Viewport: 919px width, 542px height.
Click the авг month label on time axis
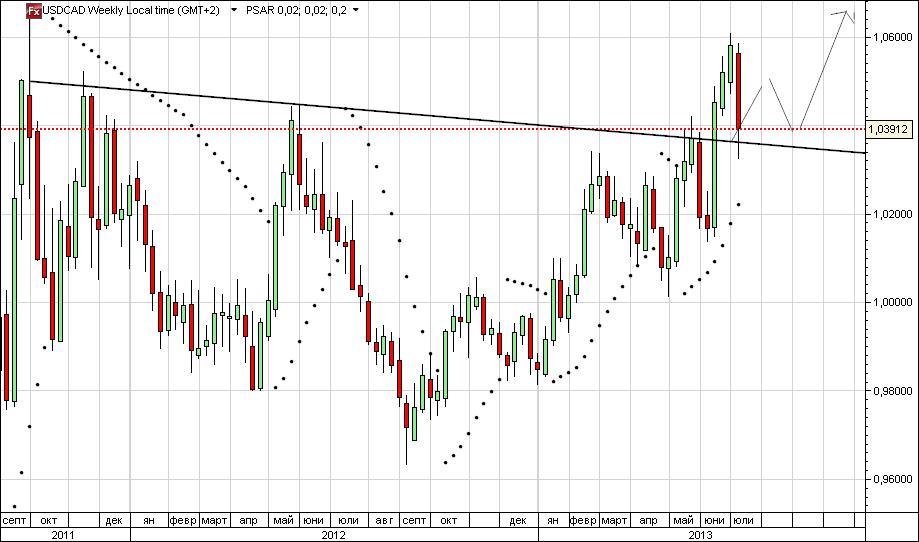click(x=384, y=520)
